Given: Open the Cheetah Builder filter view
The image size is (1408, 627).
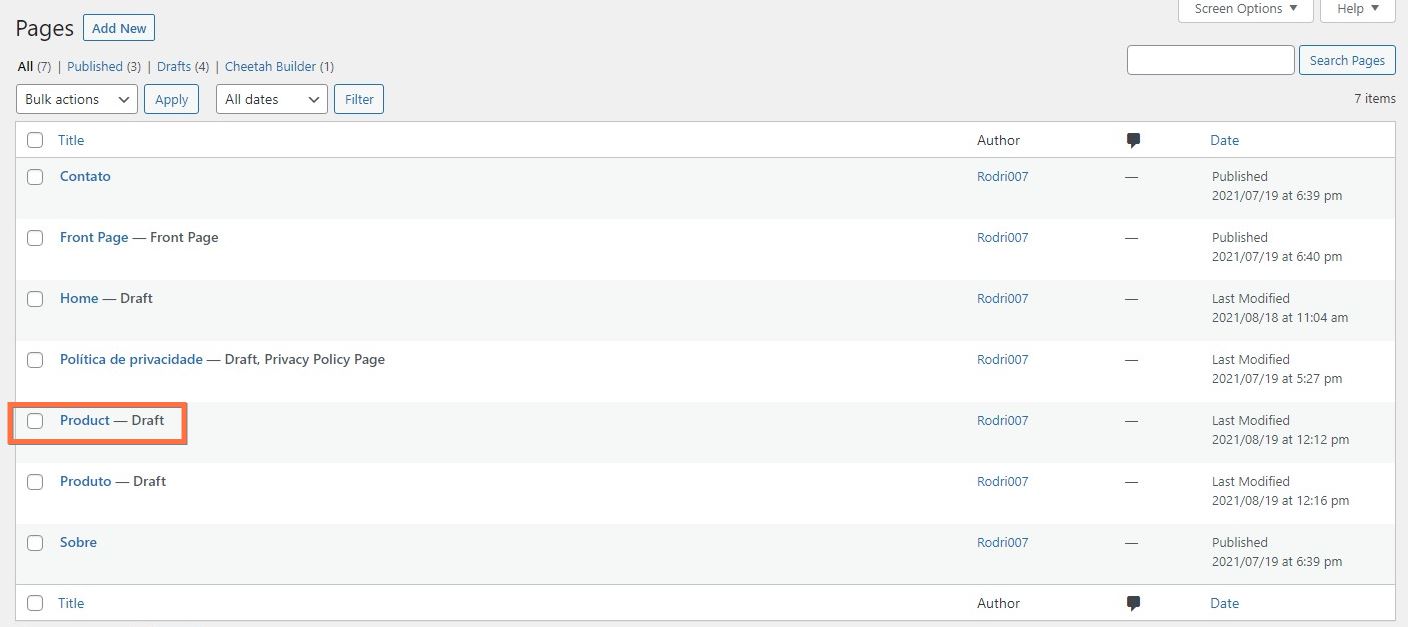Looking at the screenshot, I should coord(271,66).
